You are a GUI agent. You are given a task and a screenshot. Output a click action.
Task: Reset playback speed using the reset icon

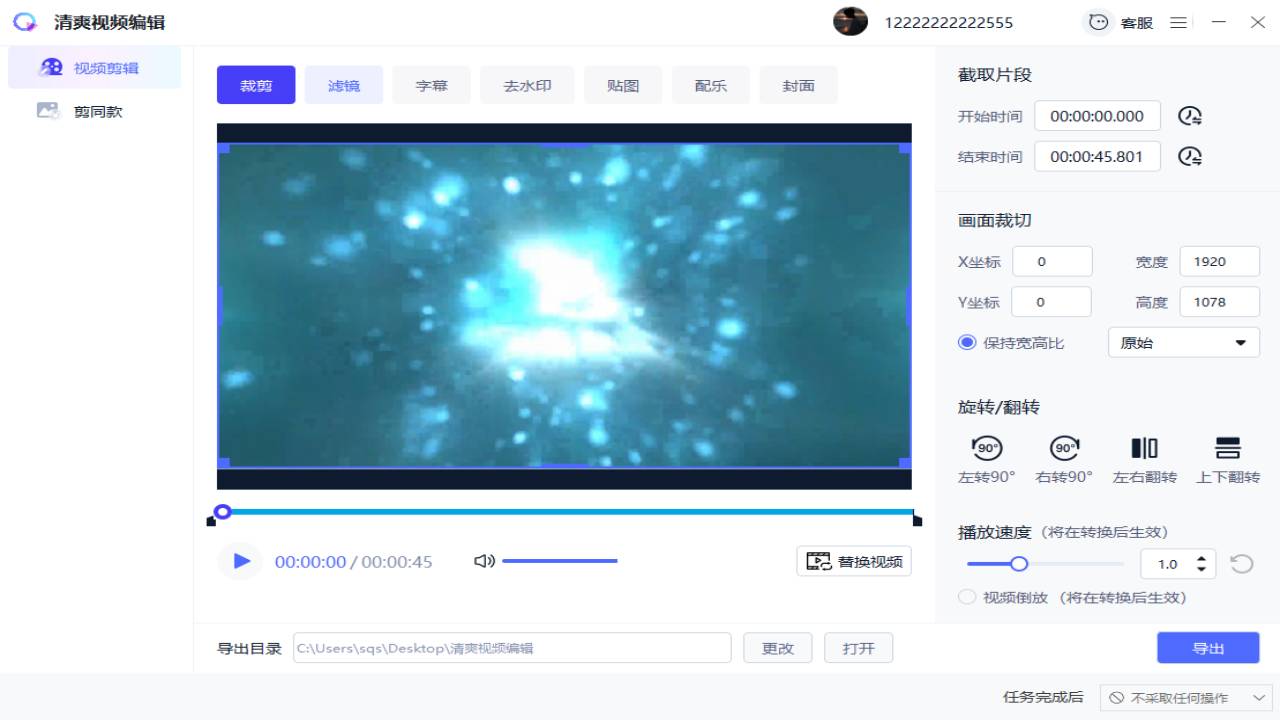click(1241, 564)
